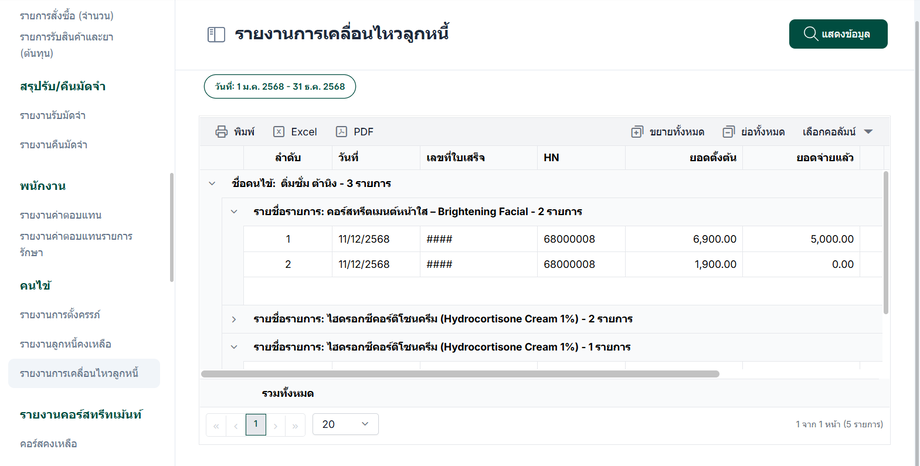920x466 pixels.
Task: Click the collapse all (ย่อทั้งหมด) icon
Action: point(729,132)
